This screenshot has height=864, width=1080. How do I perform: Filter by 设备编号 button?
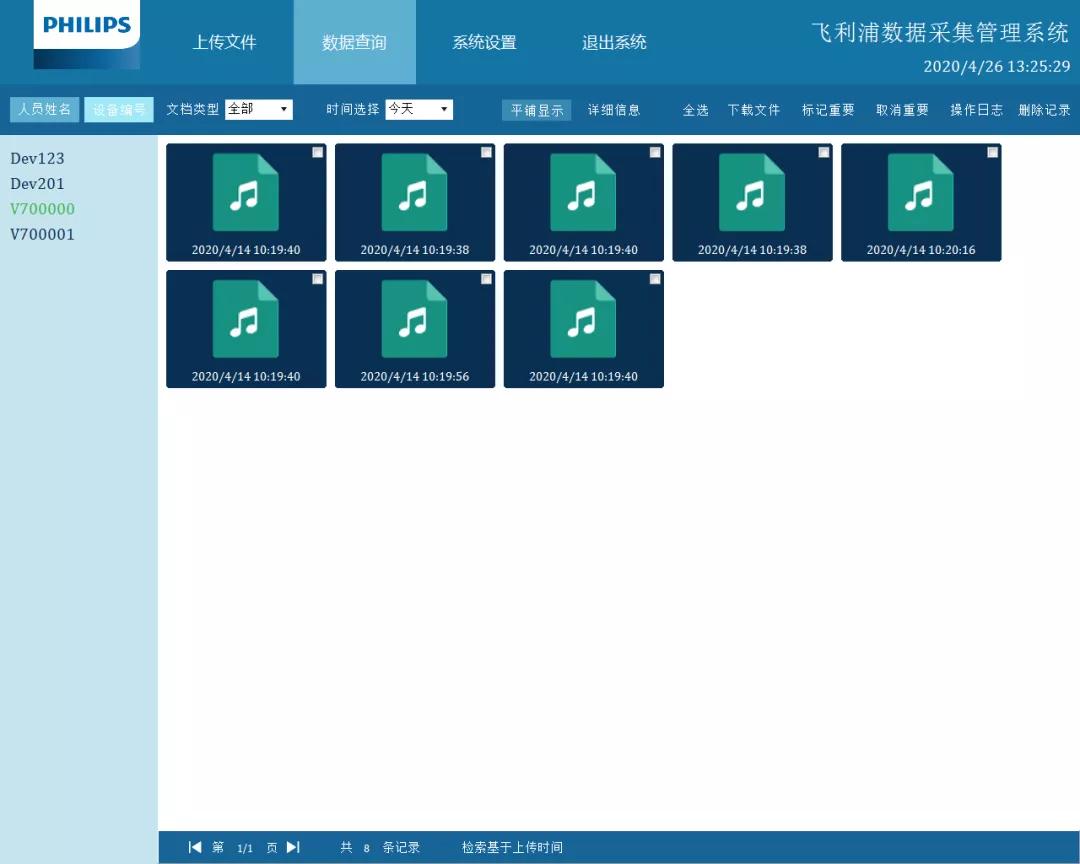coord(118,109)
